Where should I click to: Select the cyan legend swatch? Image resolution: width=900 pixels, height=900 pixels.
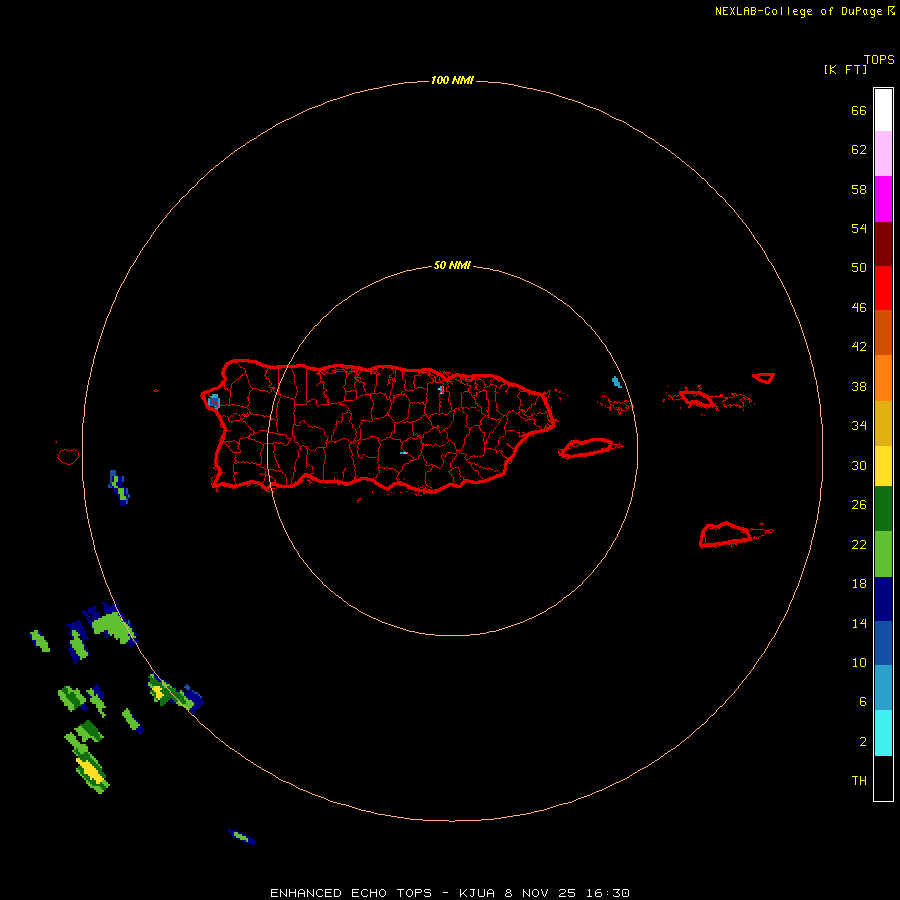click(x=883, y=733)
